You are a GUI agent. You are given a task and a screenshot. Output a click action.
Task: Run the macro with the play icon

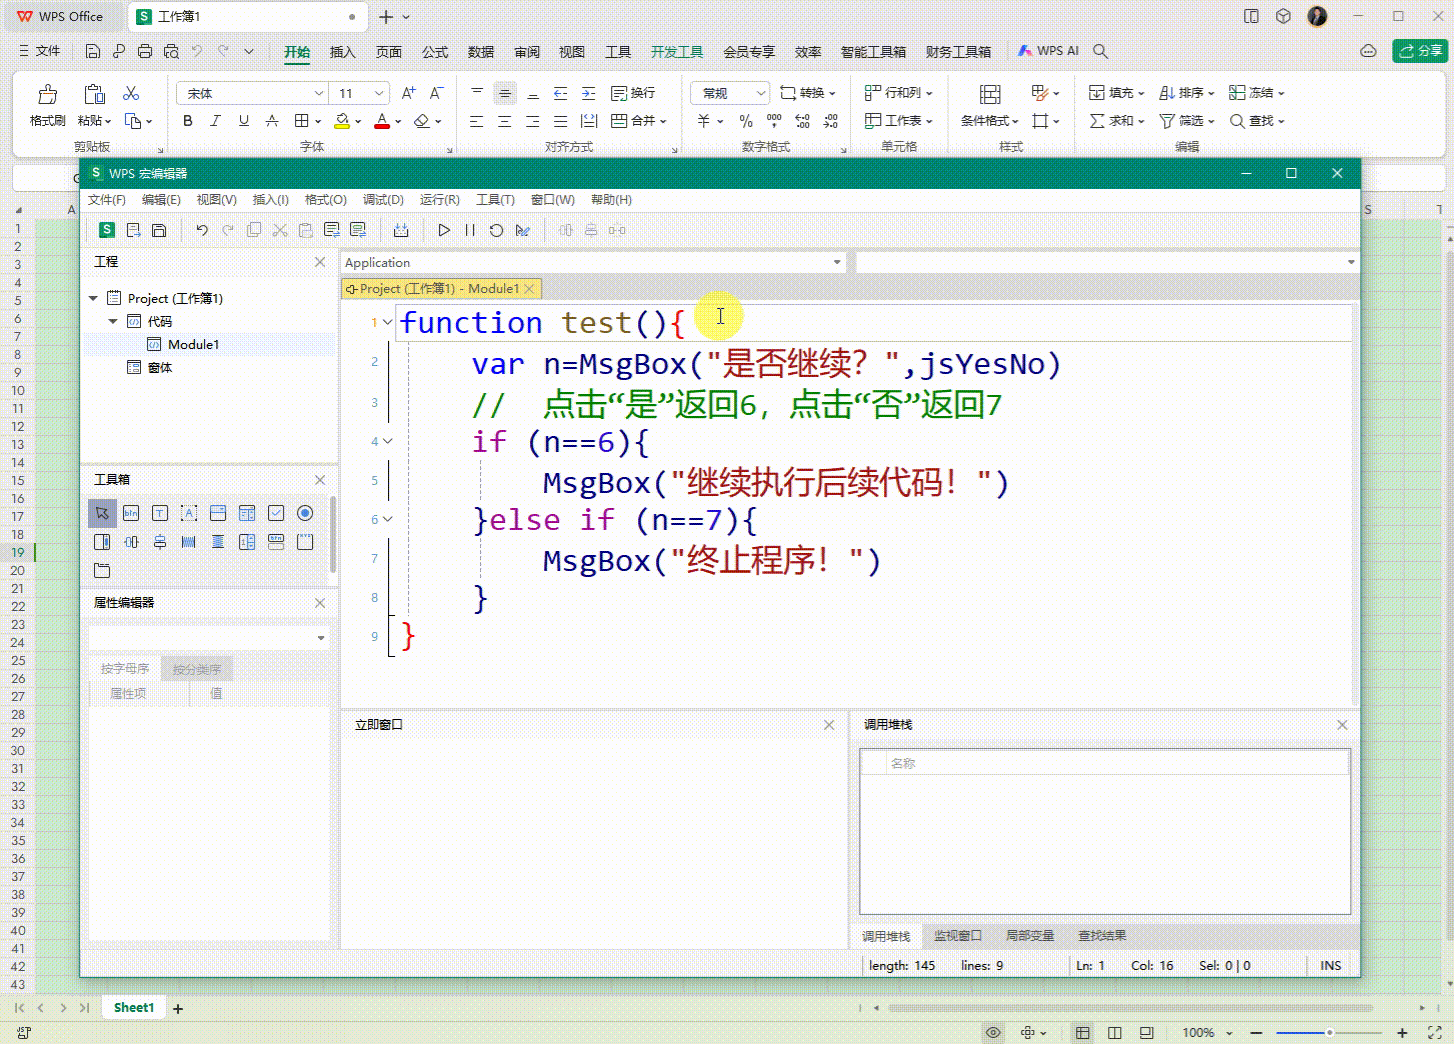point(444,230)
